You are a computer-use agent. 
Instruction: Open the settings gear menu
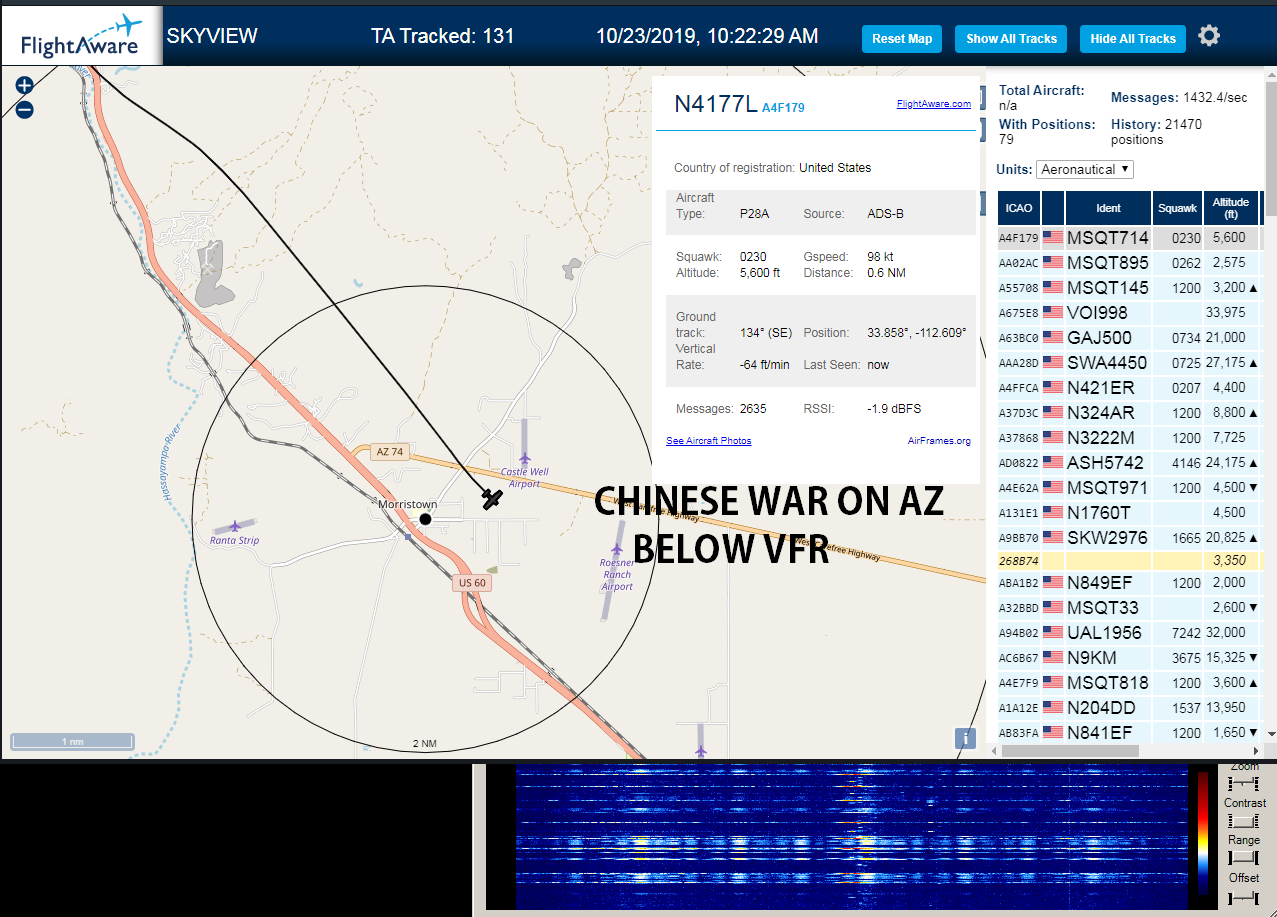[x=1209, y=36]
